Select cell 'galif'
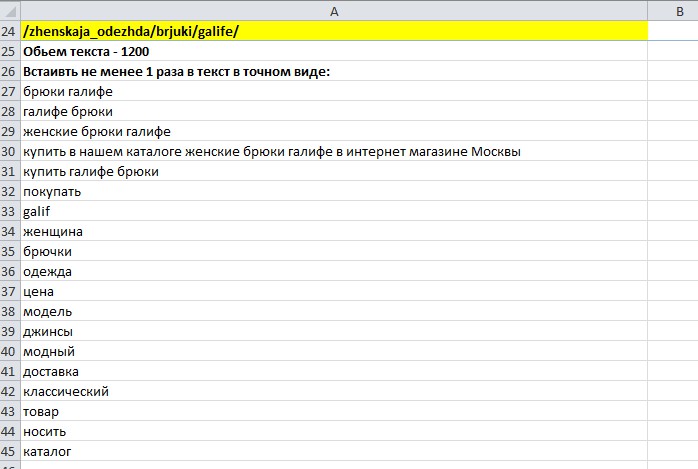This screenshot has width=698, height=469. coord(334,211)
